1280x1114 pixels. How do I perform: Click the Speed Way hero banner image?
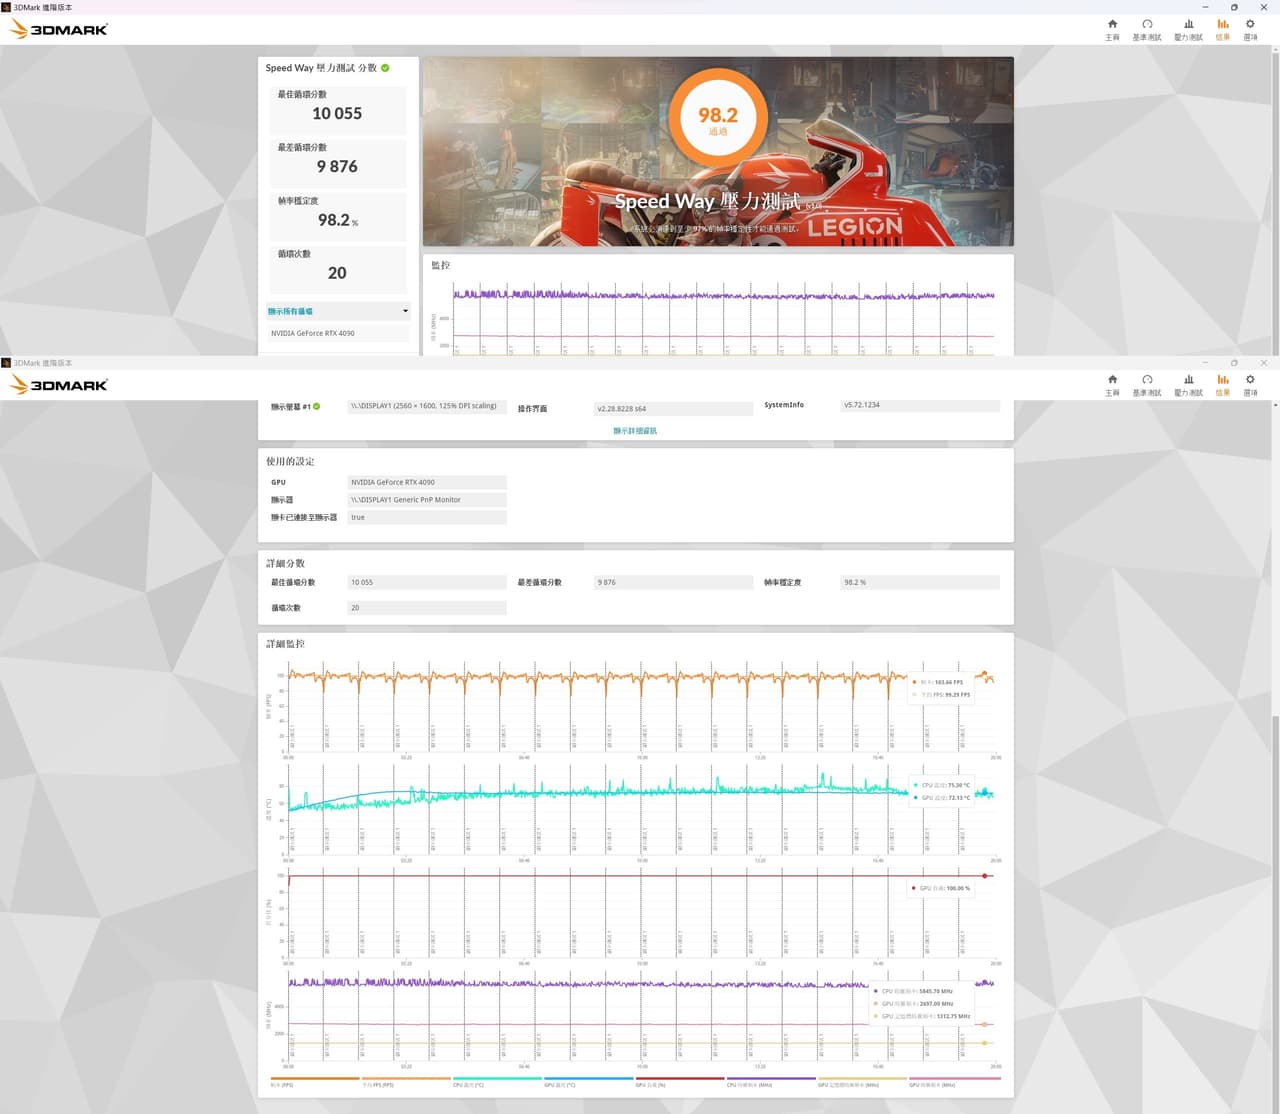coord(718,151)
